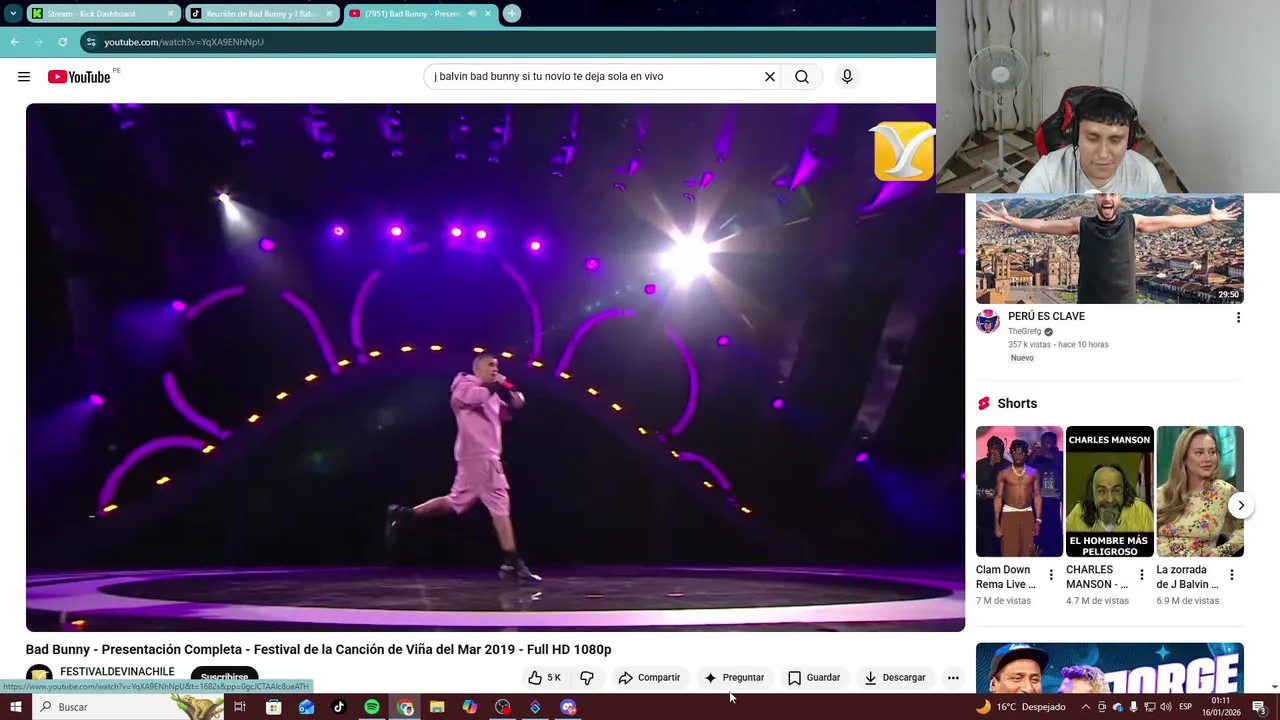Open 16°C Despejado weather widget
1280x720 pixels.
coord(1021,707)
